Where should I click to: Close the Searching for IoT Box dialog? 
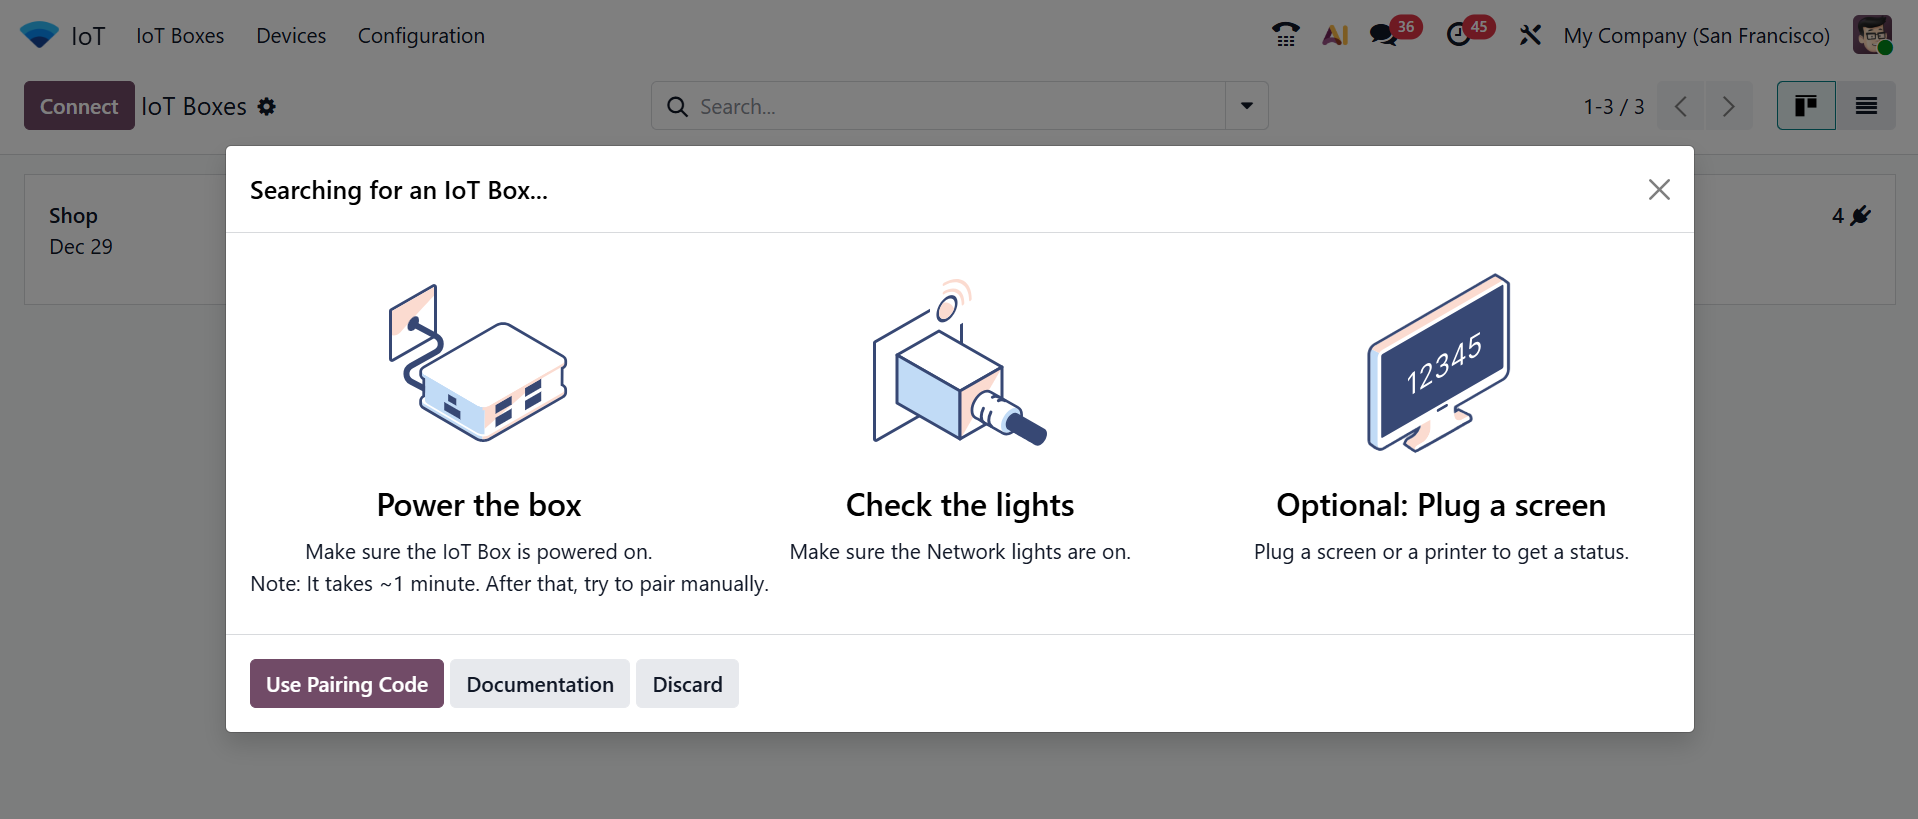pos(1659,190)
